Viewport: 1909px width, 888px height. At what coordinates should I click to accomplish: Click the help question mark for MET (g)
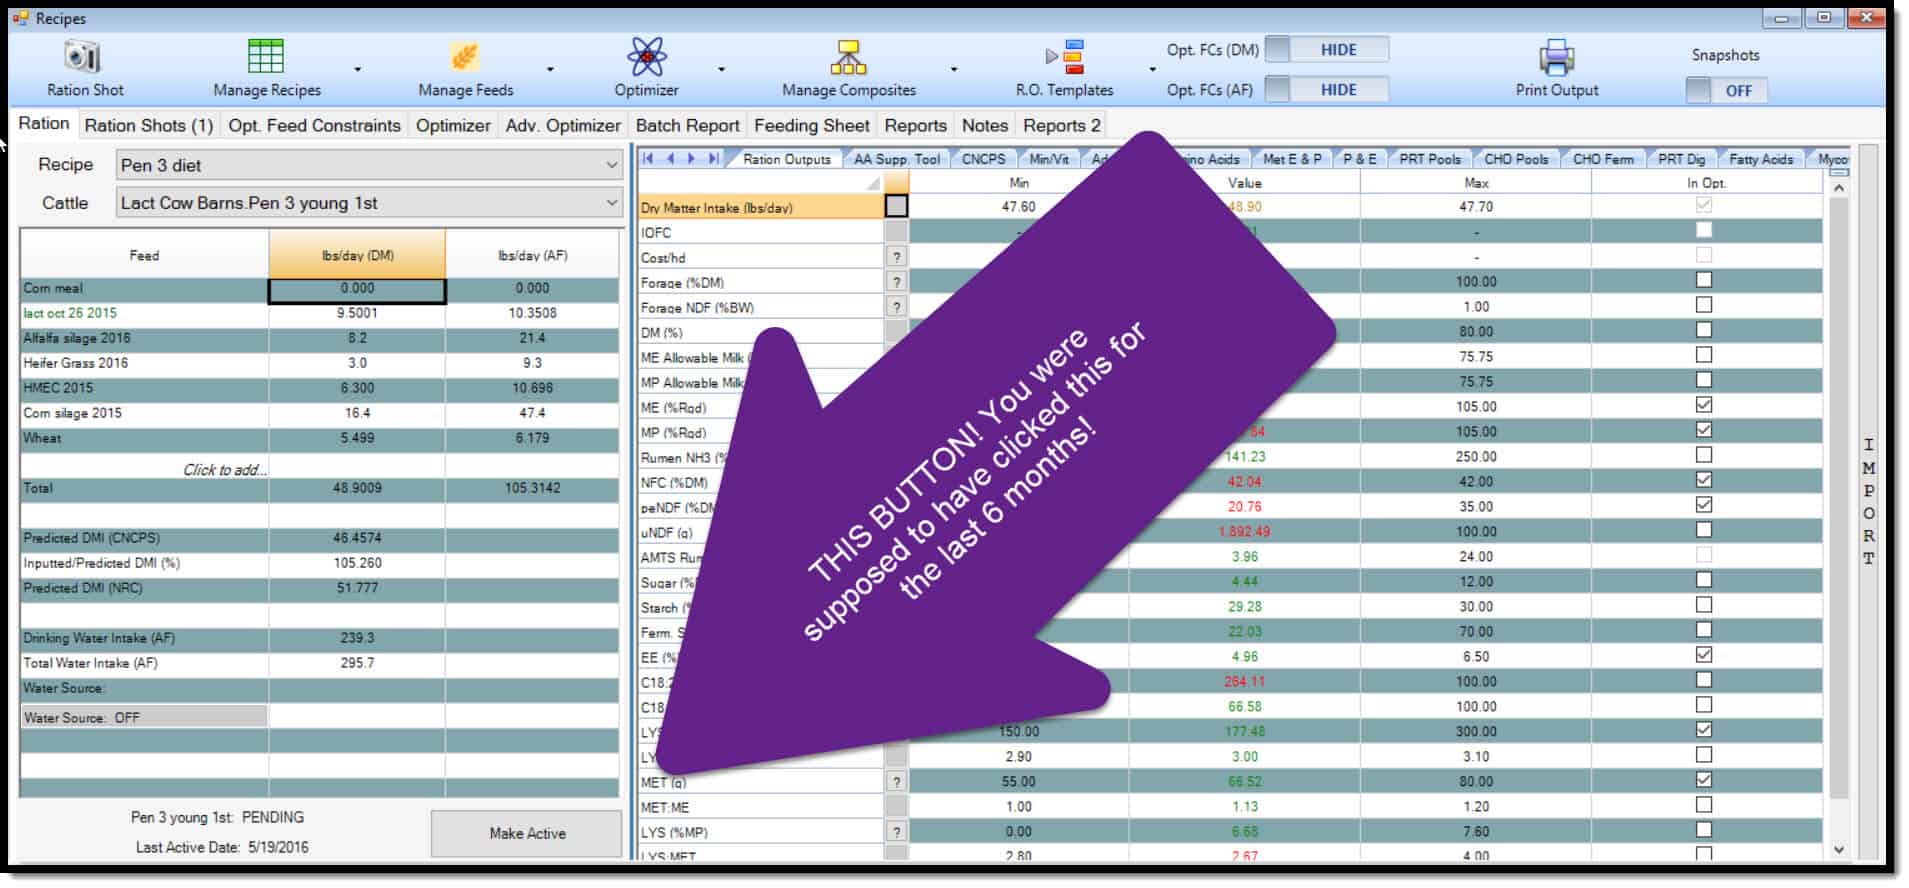click(896, 782)
